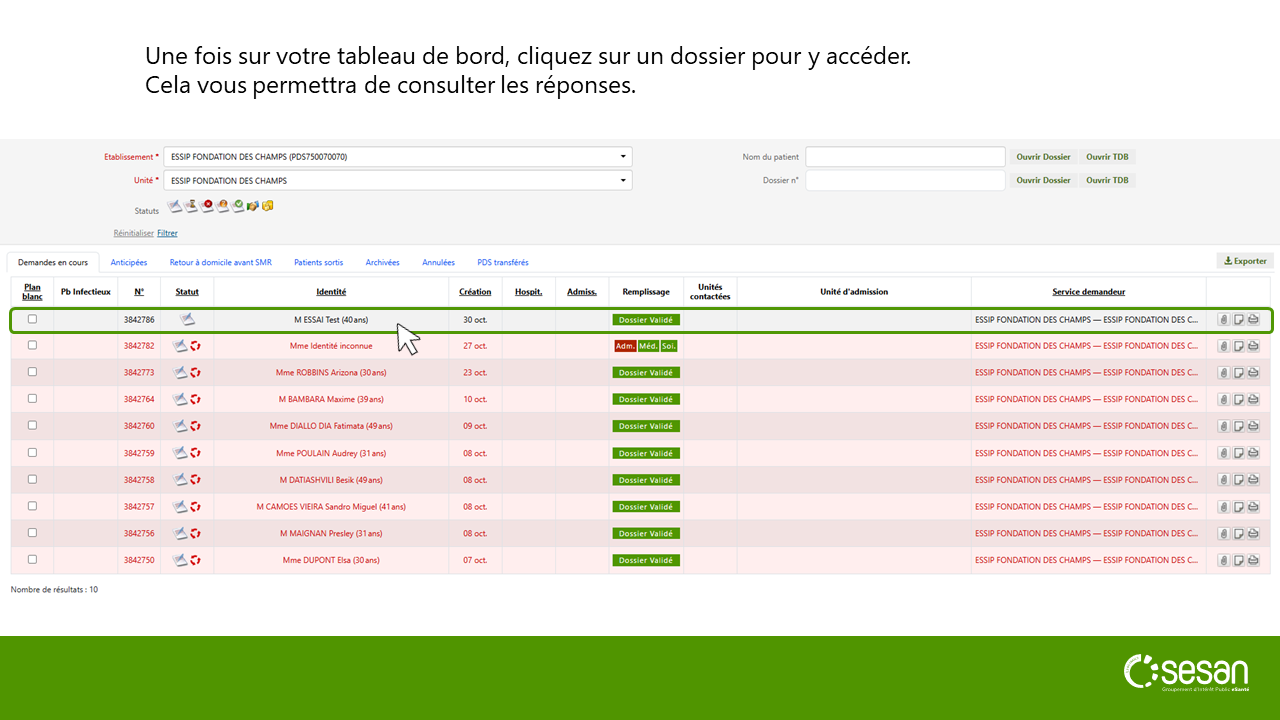Click the paperclip icon in Mme POULAIN Audrey row
The height and width of the screenshot is (720, 1280).
[x=1223, y=453]
